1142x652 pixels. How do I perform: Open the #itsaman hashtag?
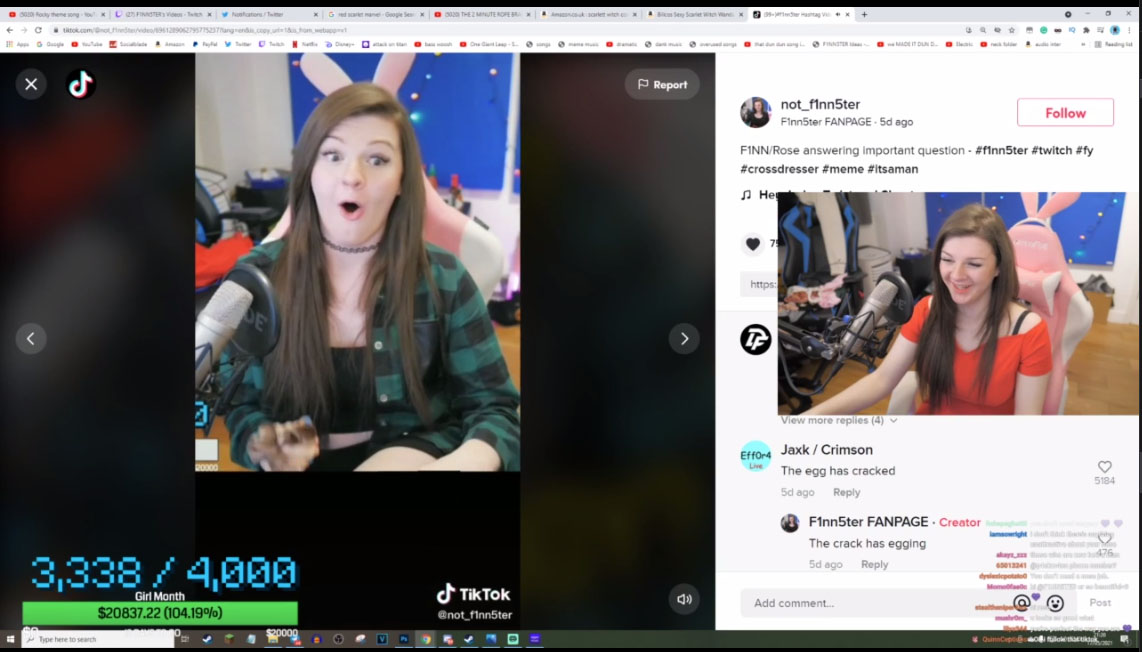pyautogui.click(x=892, y=169)
